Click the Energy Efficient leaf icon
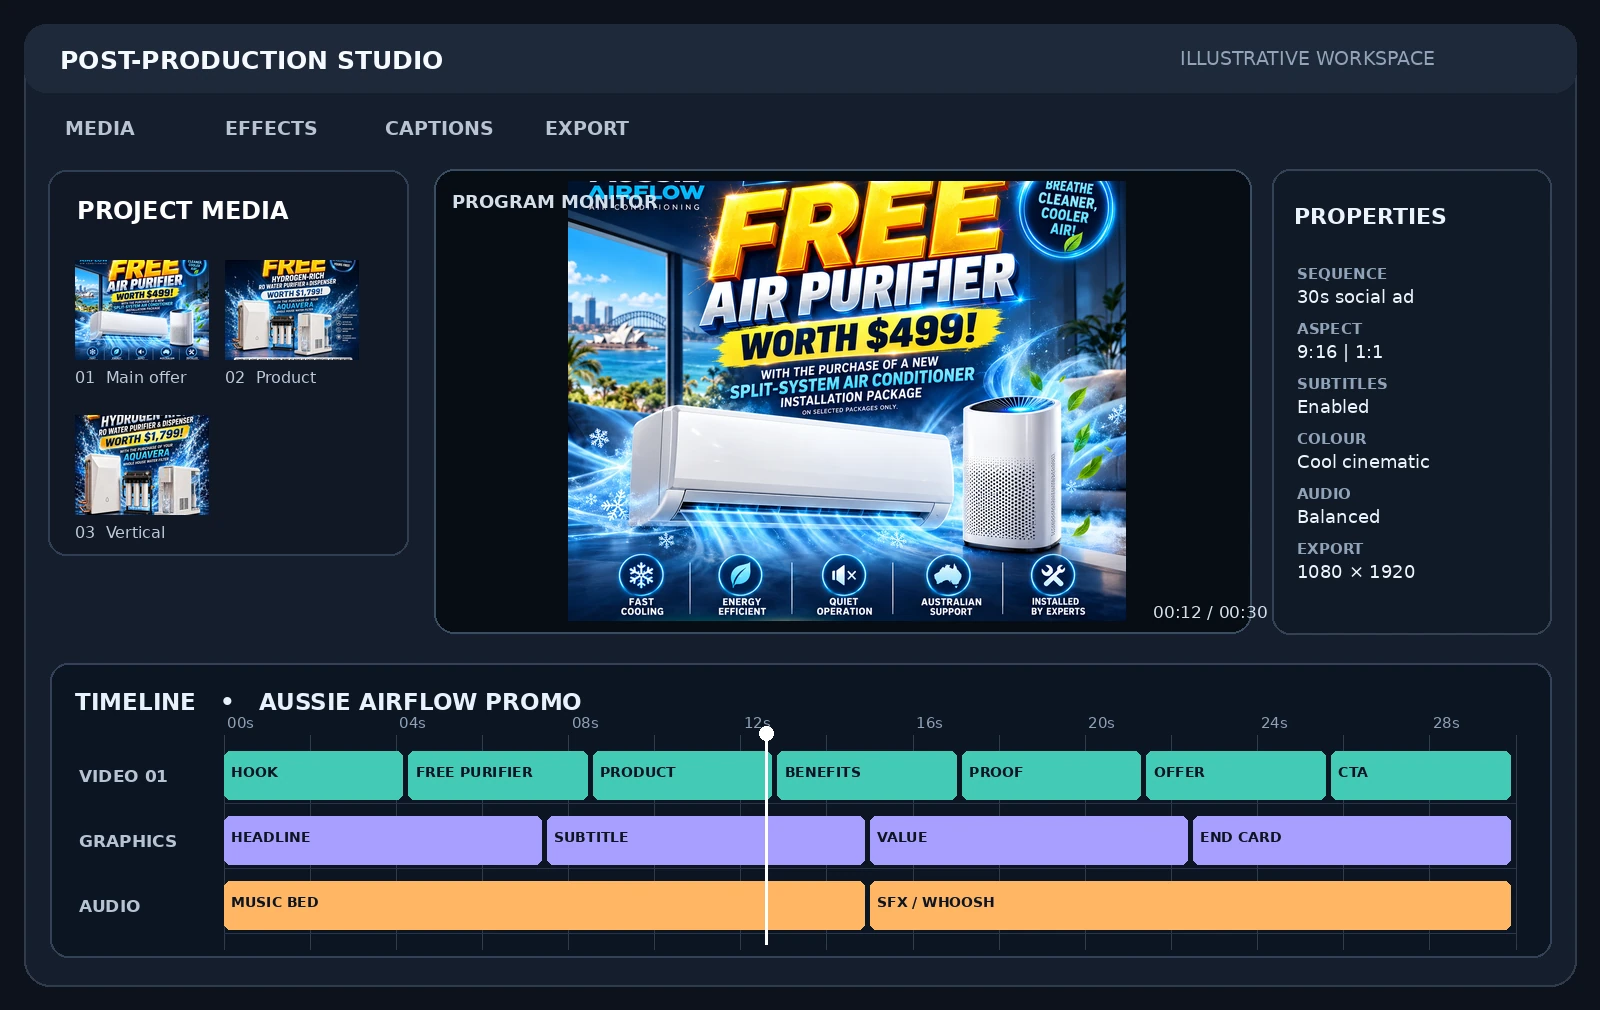 tap(741, 575)
